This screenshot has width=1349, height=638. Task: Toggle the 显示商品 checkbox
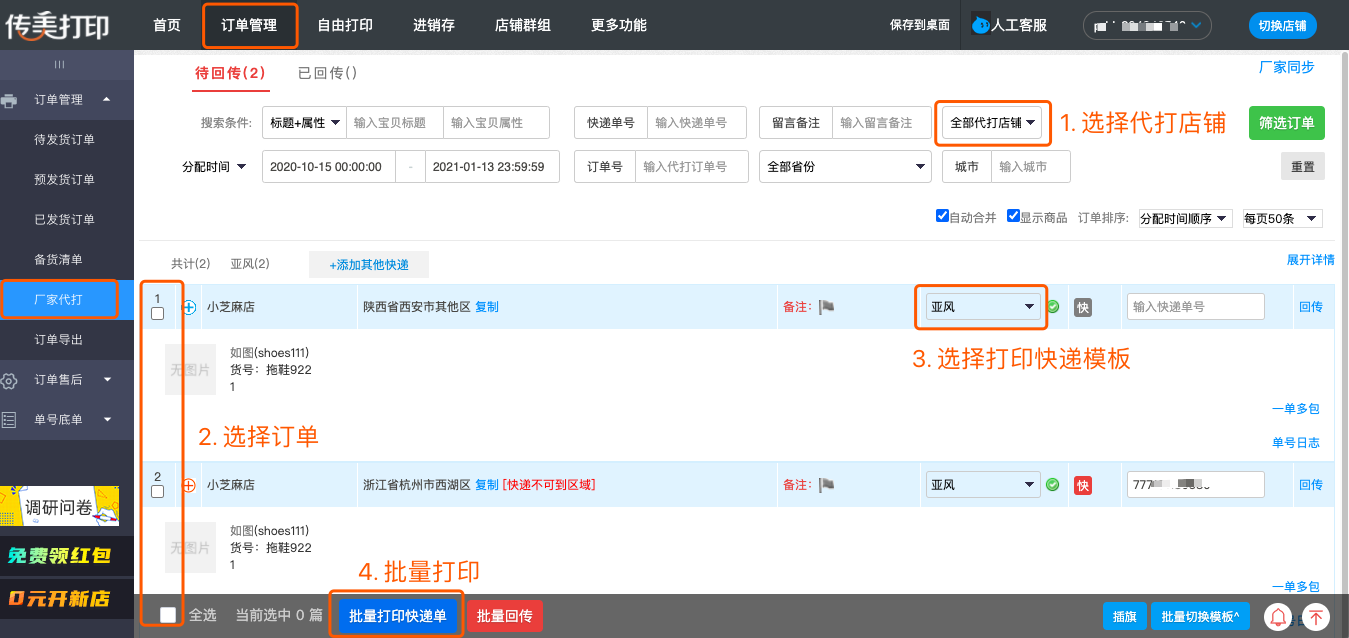tap(1013, 217)
